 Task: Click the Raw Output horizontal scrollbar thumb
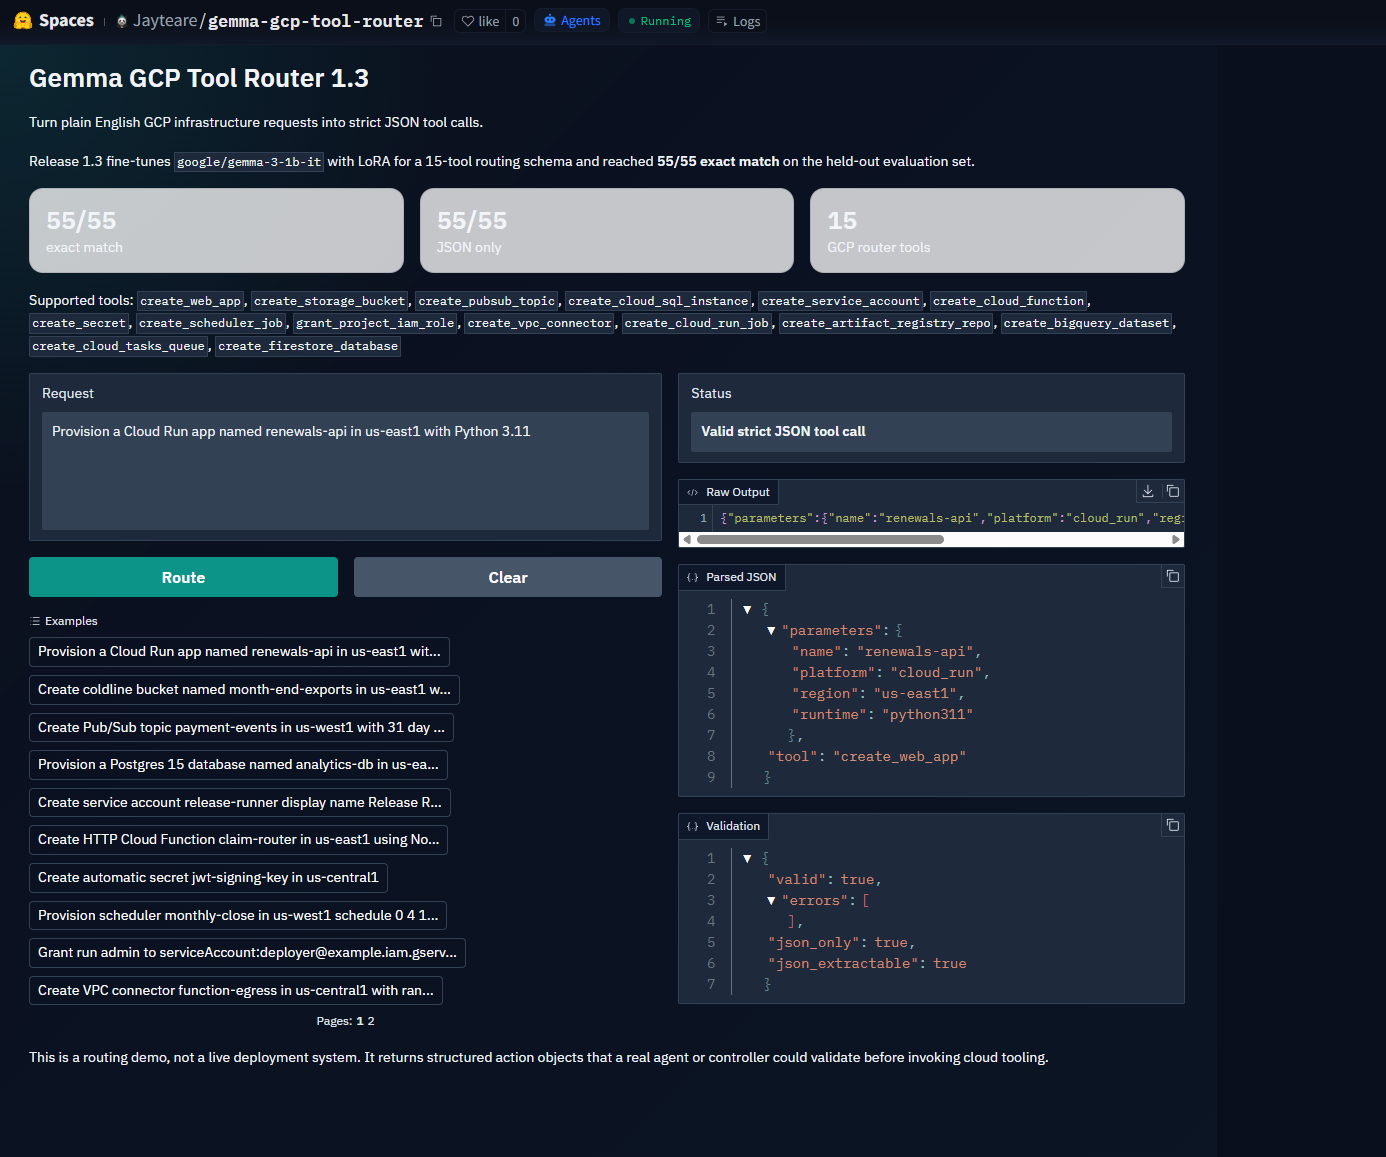pos(820,539)
